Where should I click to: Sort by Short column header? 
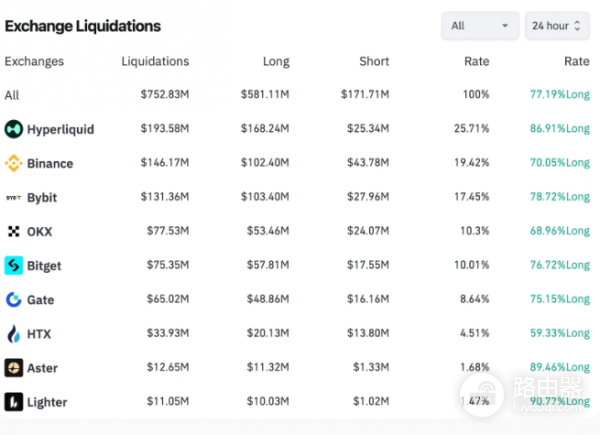pyautogui.click(x=374, y=61)
